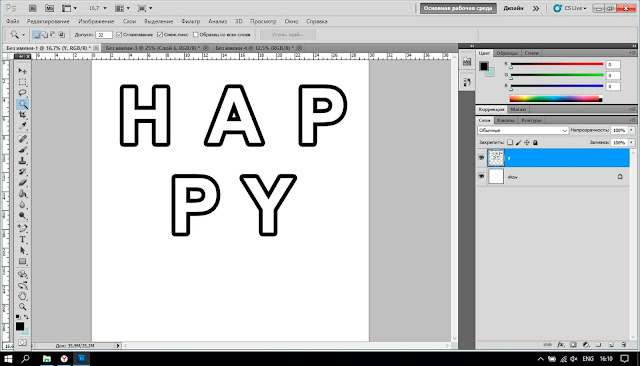Image resolution: width=640 pixels, height=366 pixels.
Task: Enable Образец со всех слоев checkbox
Action: 196,35
